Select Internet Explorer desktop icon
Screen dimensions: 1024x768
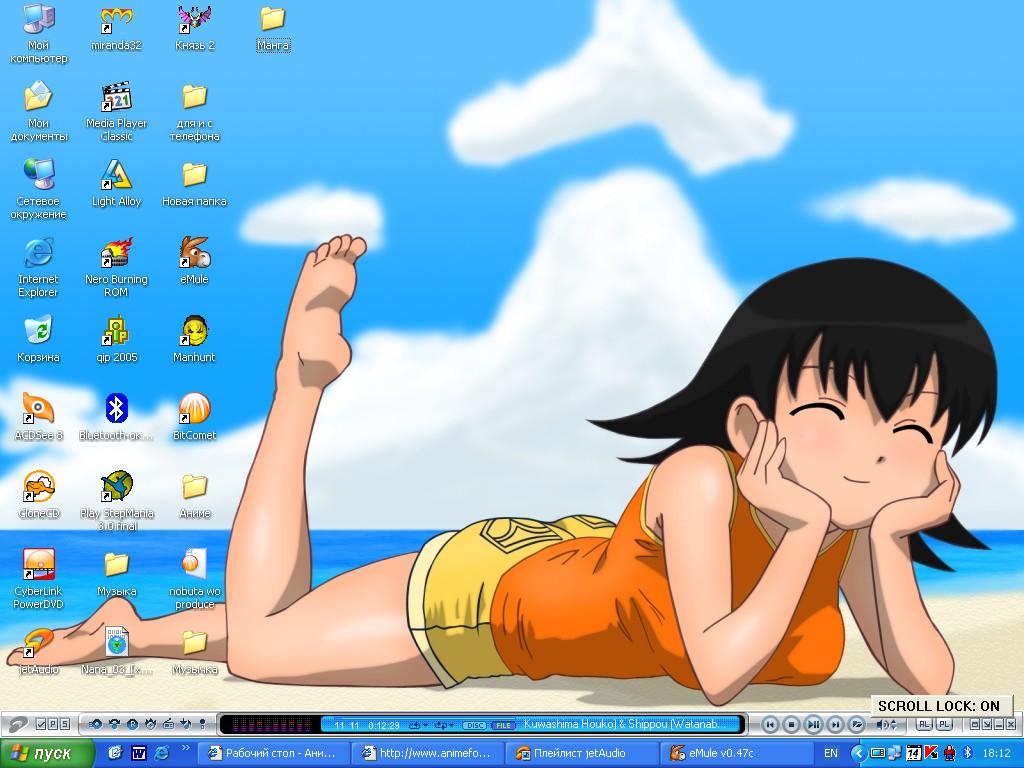tap(38, 267)
